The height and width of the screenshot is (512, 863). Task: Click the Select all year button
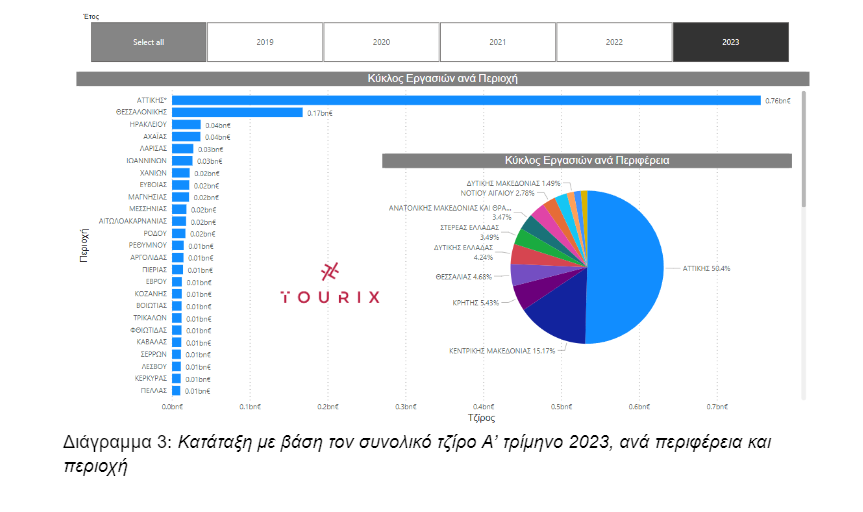click(x=148, y=43)
